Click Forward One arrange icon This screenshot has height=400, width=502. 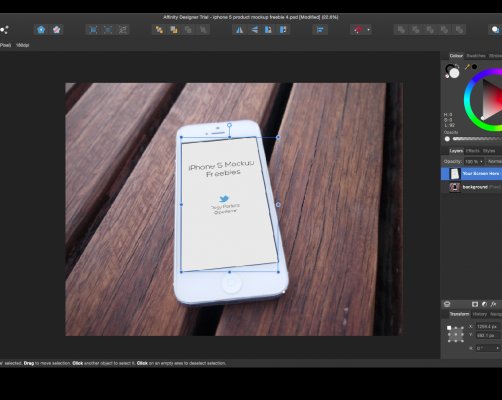pos(188,30)
